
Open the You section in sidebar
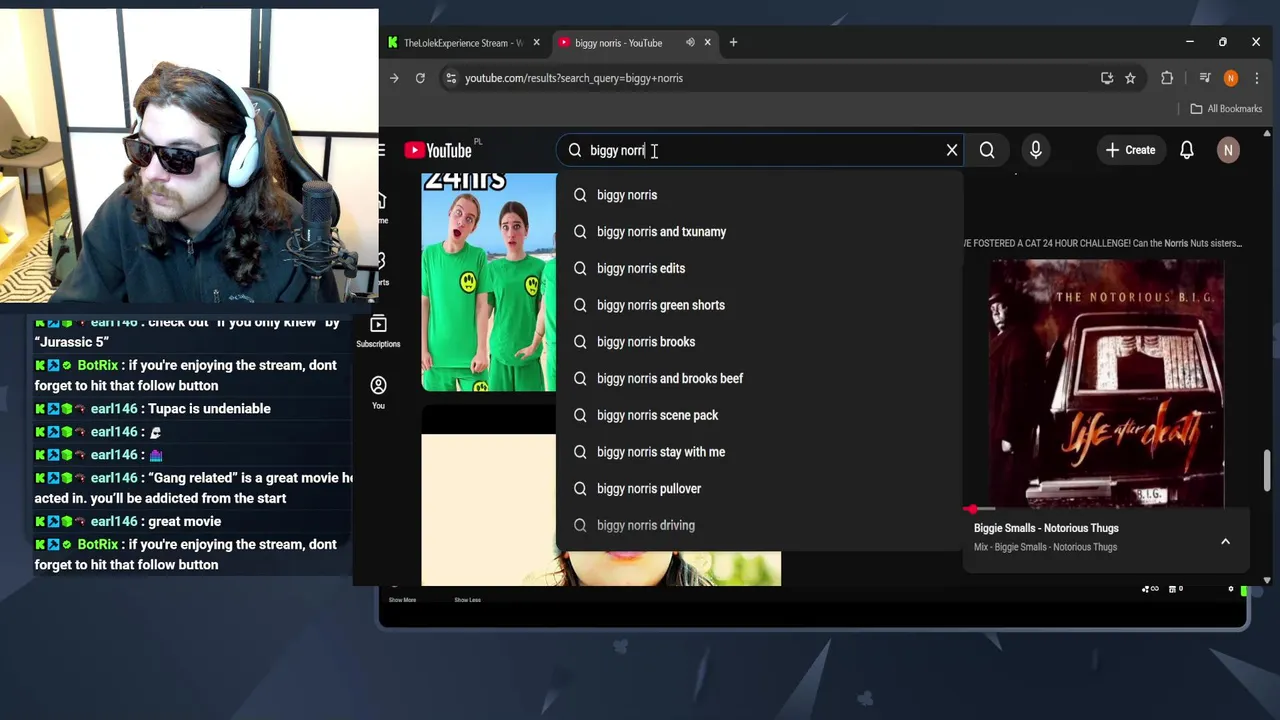378,392
